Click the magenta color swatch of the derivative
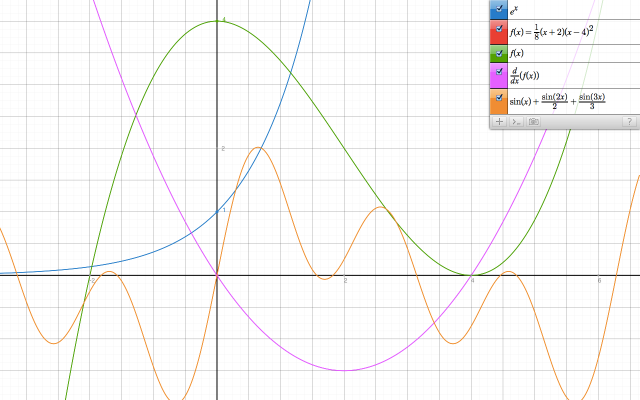640x400 pixels. (x=498, y=76)
